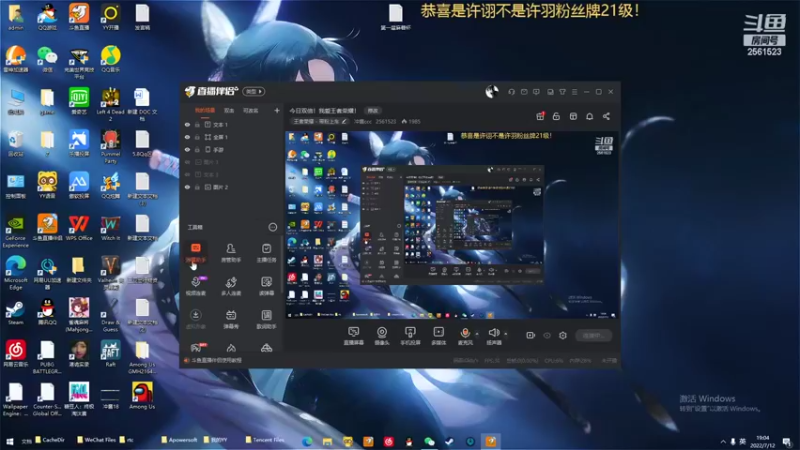The image size is (800, 450).
Task: Select the 手游 layer row
Action: [x=232, y=149]
